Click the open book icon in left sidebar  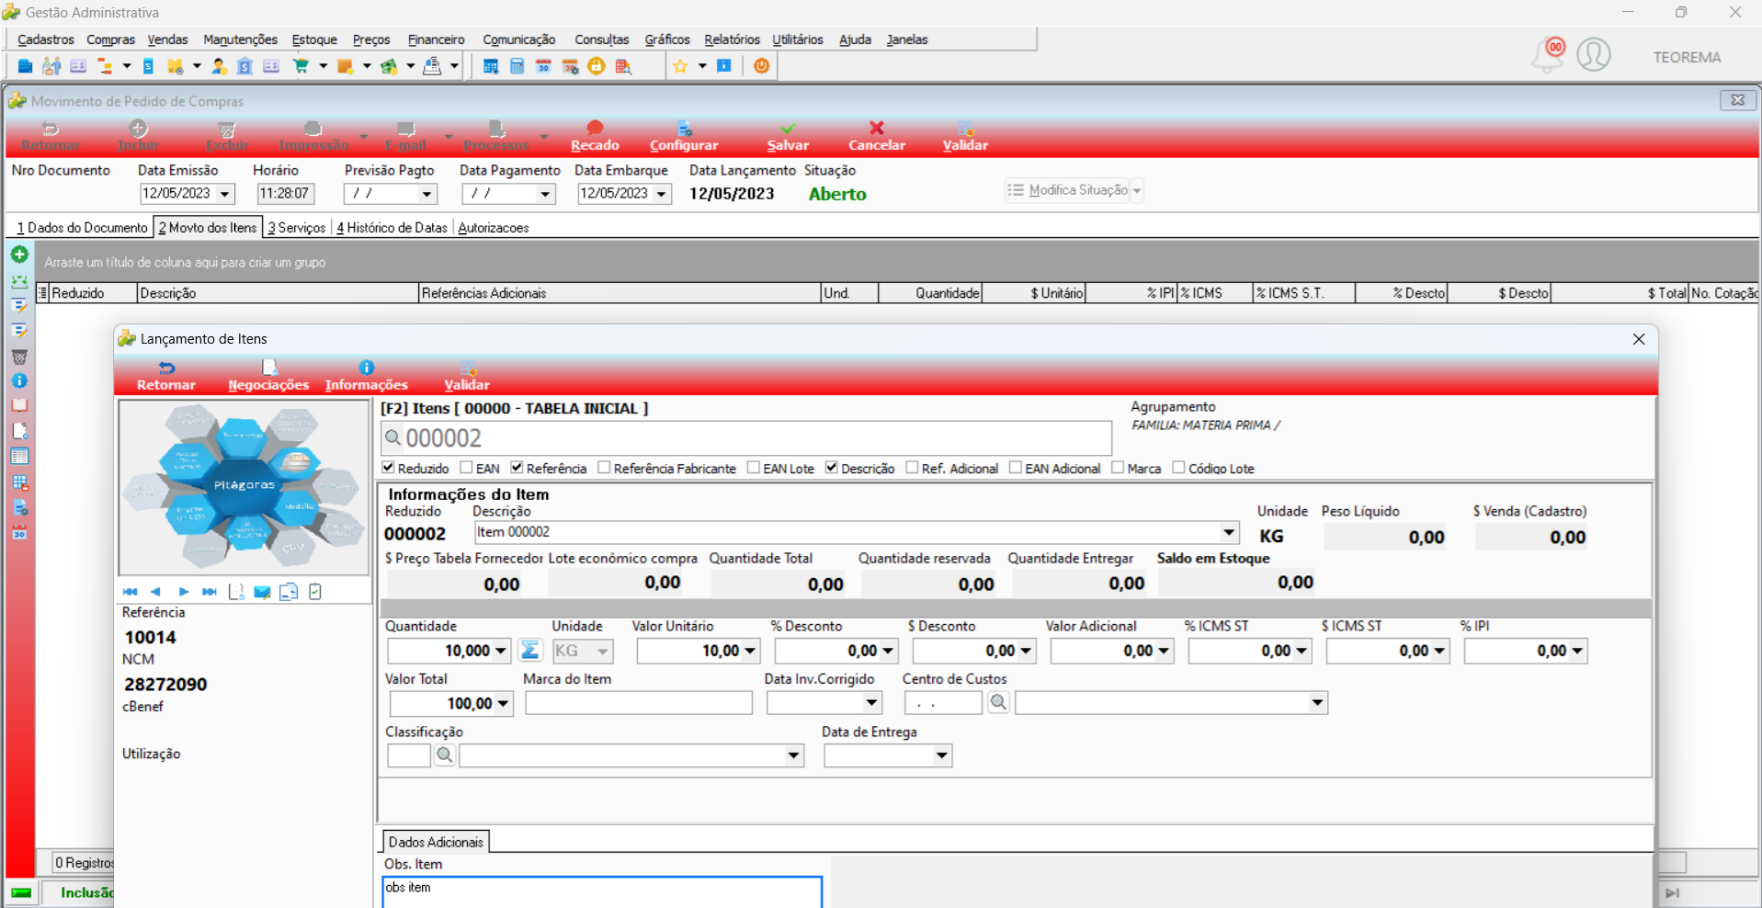pos(19,406)
